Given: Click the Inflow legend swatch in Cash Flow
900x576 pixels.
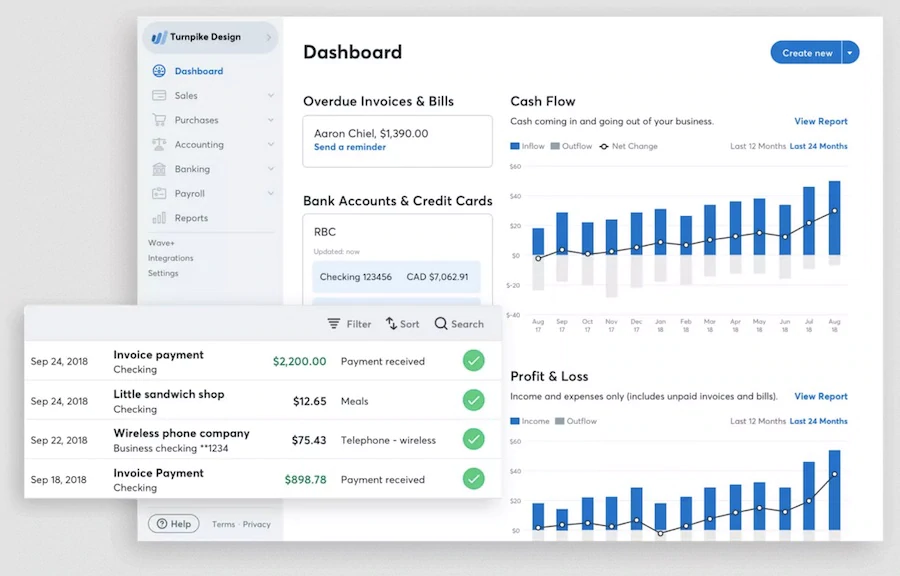Looking at the screenshot, I should click(x=515, y=146).
